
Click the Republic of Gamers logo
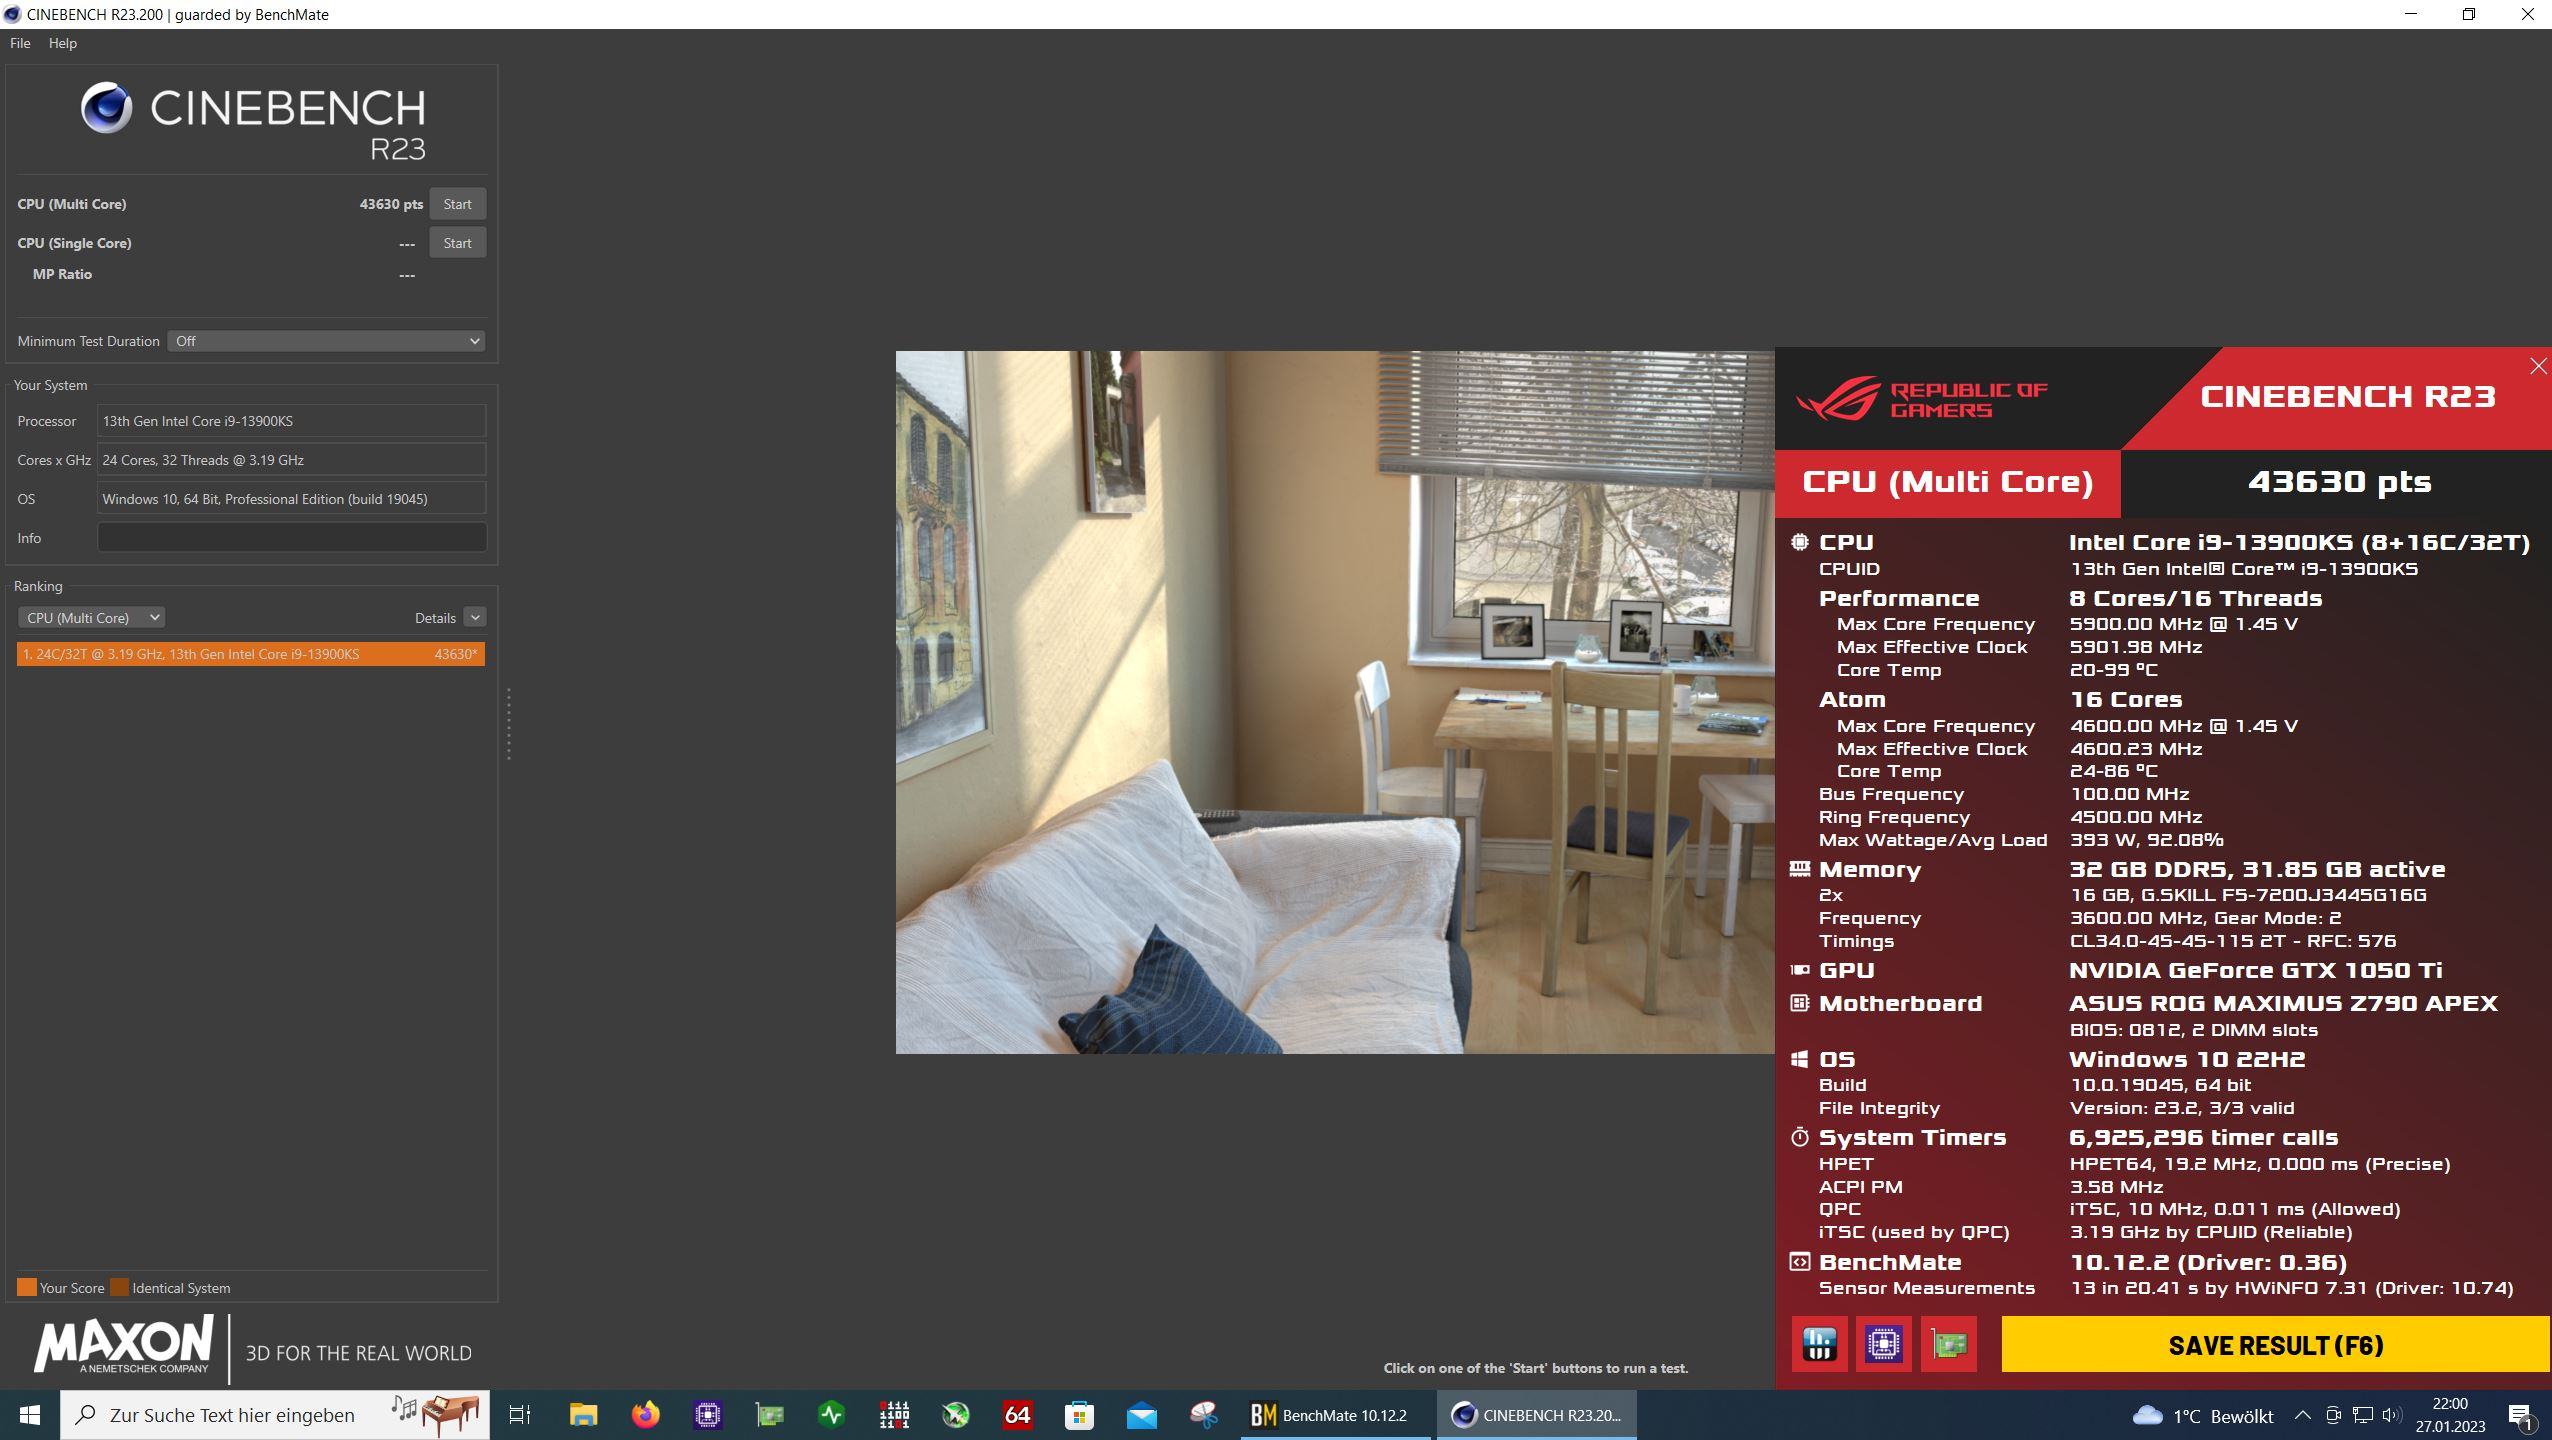(1921, 399)
